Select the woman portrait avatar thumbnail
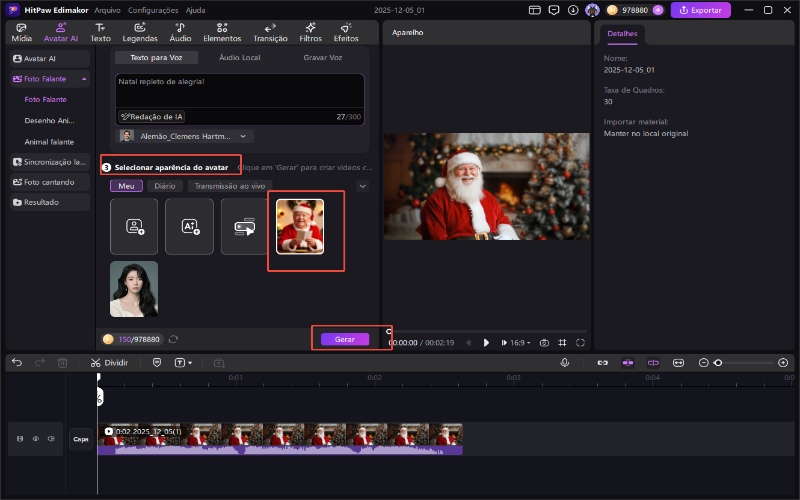Screen dimensions: 800x500 tap(134, 289)
